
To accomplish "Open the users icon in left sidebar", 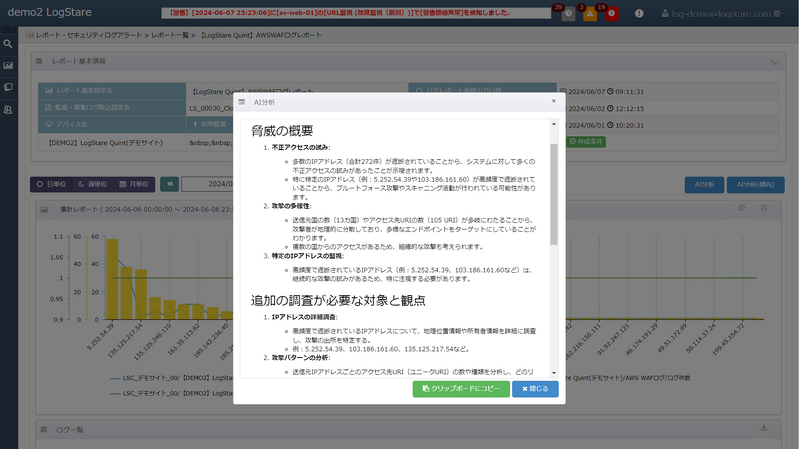I will [x=8, y=109].
